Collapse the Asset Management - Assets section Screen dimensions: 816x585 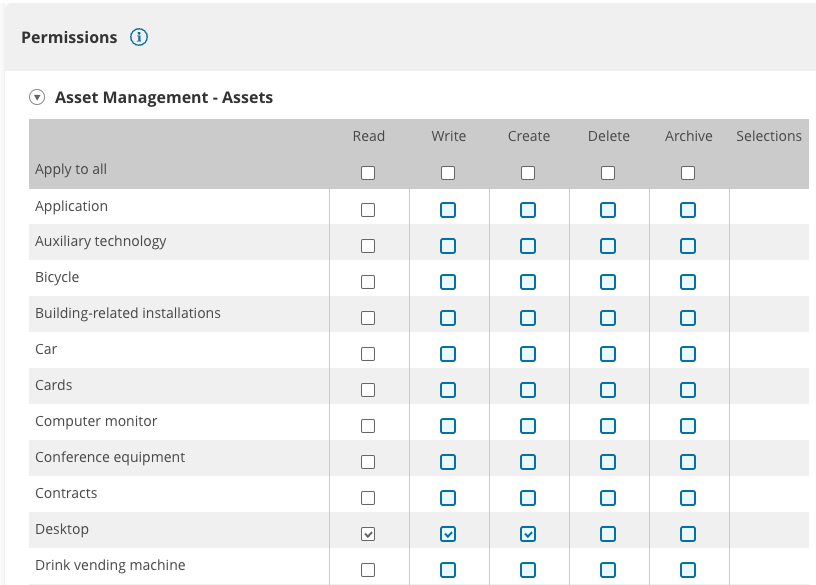[x=37, y=98]
